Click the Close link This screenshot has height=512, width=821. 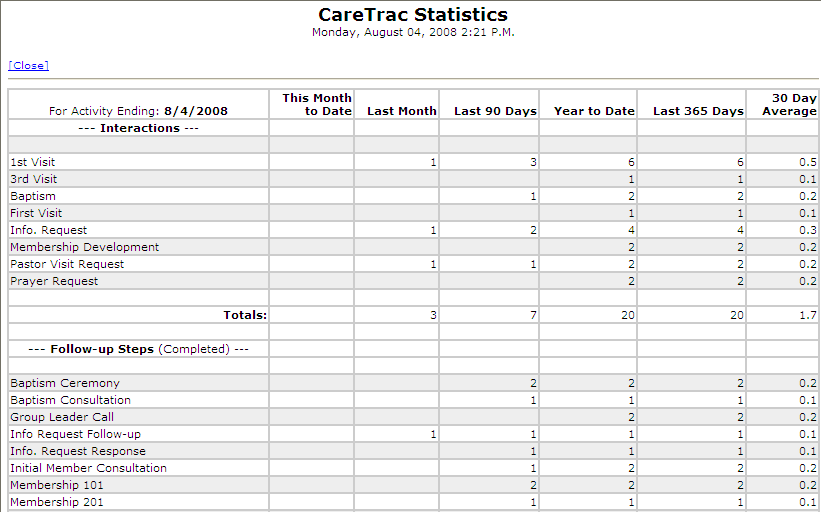(x=28, y=66)
